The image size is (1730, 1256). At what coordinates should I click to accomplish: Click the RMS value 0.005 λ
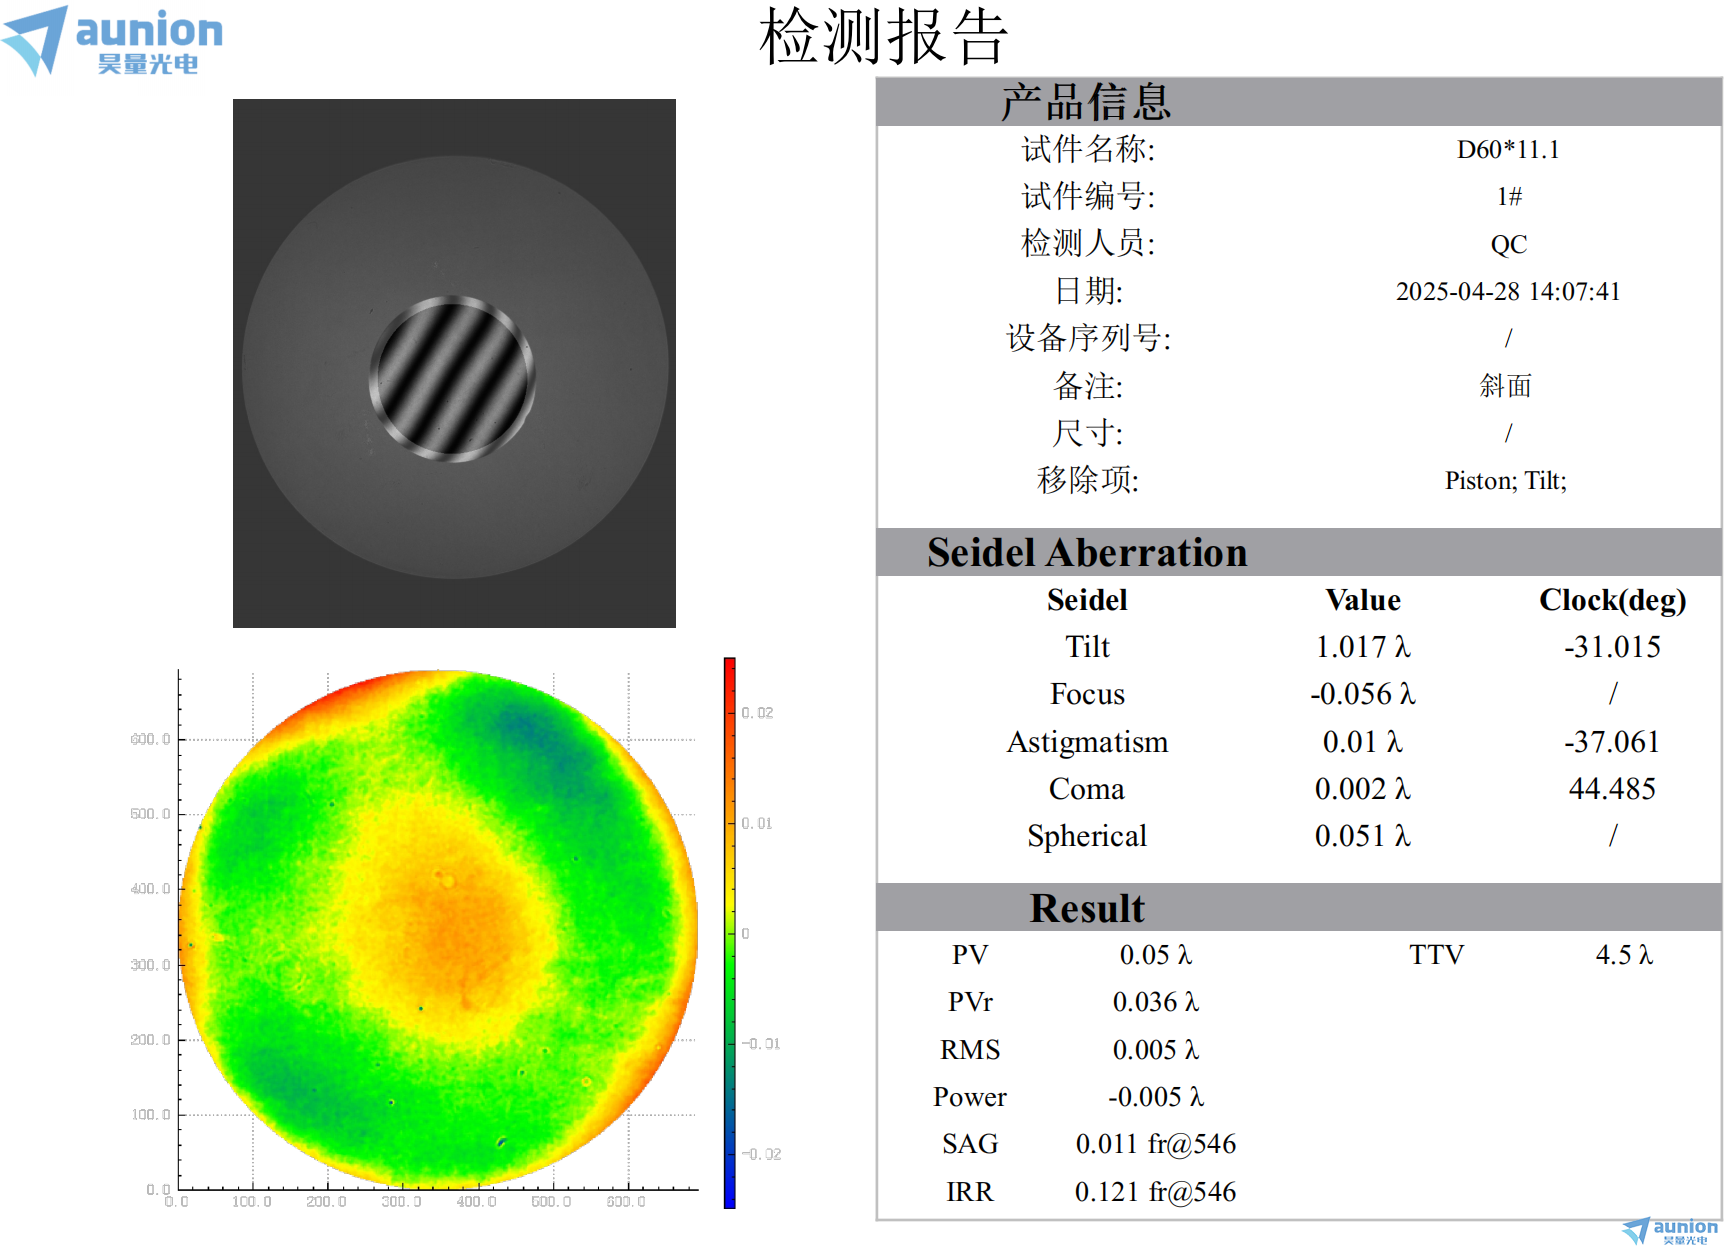(1156, 1050)
